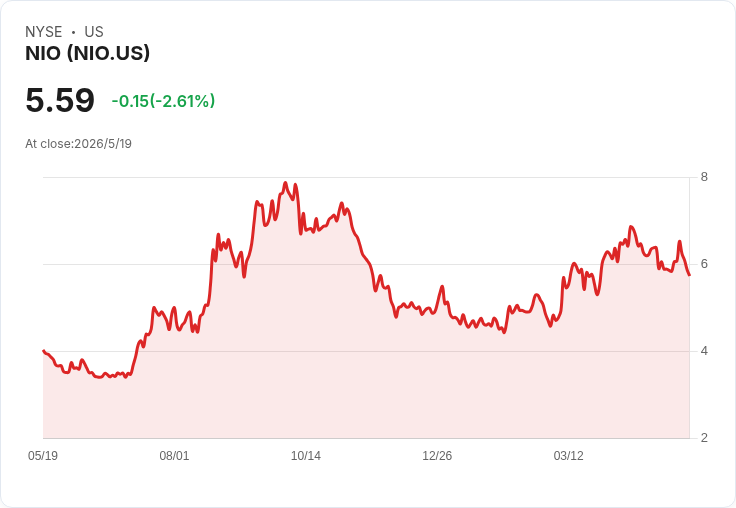
Task: Click the shaded area under the price line
Action: [366, 376]
